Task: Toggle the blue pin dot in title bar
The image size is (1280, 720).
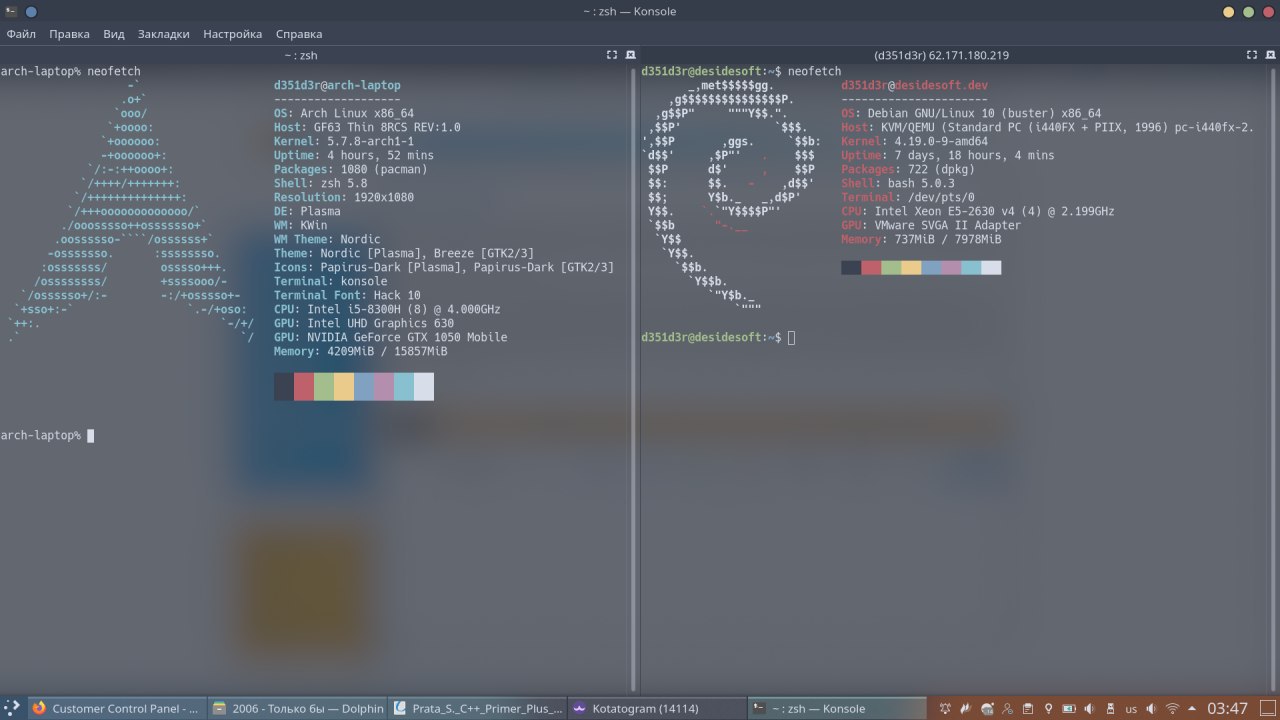Action: click(31, 11)
